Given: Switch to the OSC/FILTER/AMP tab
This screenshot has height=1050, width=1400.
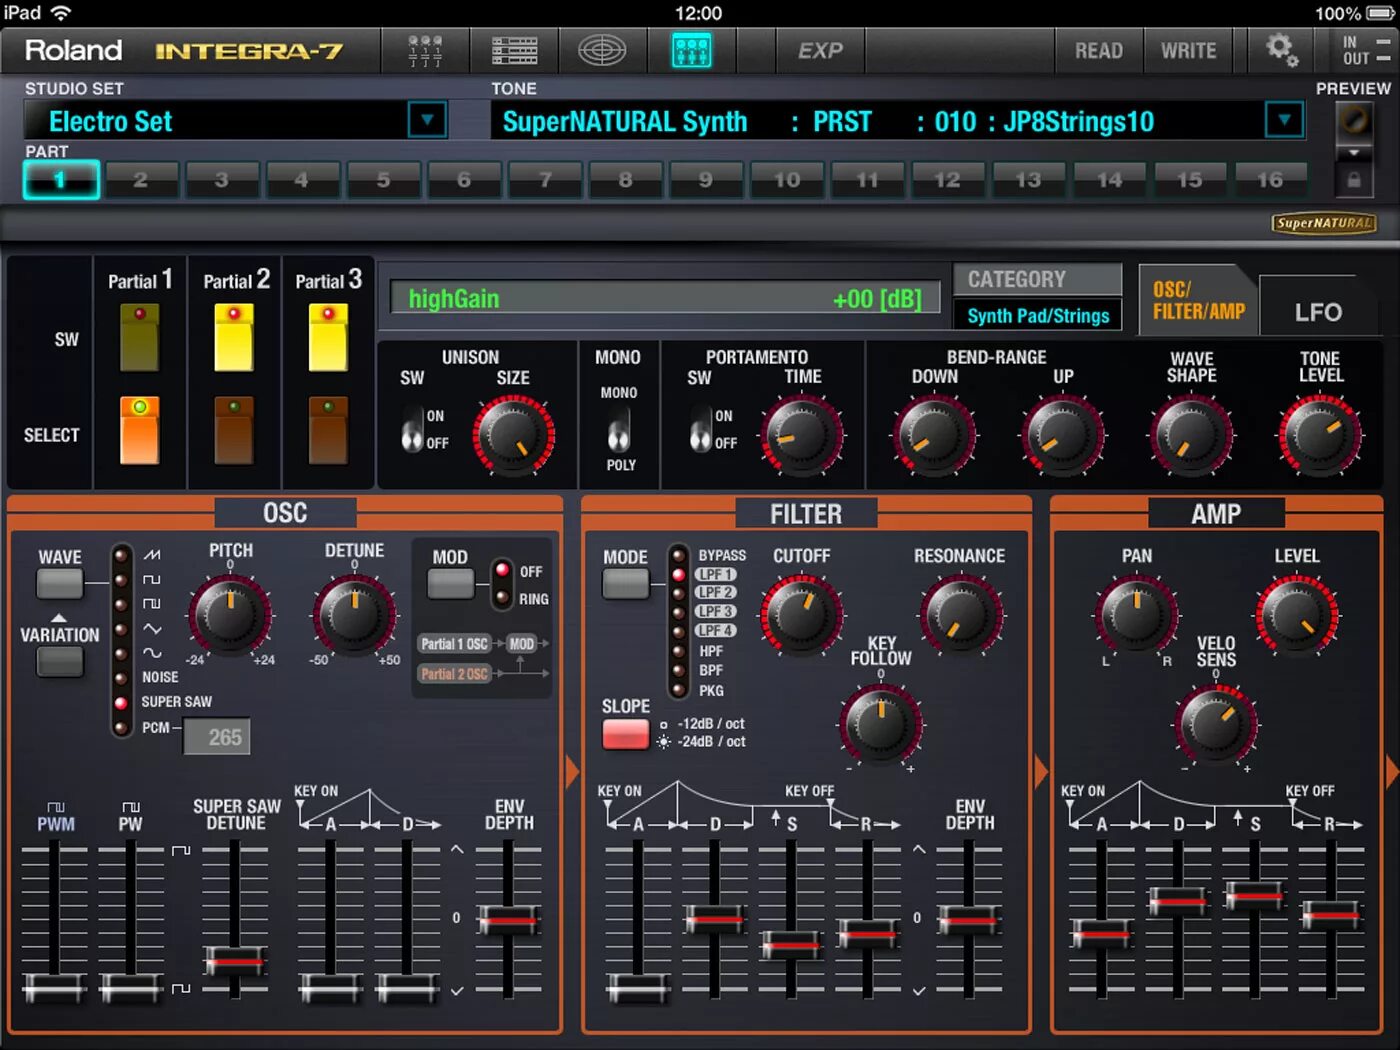Looking at the screenshot, I should pyautogui.click(x=1198, y=300).
